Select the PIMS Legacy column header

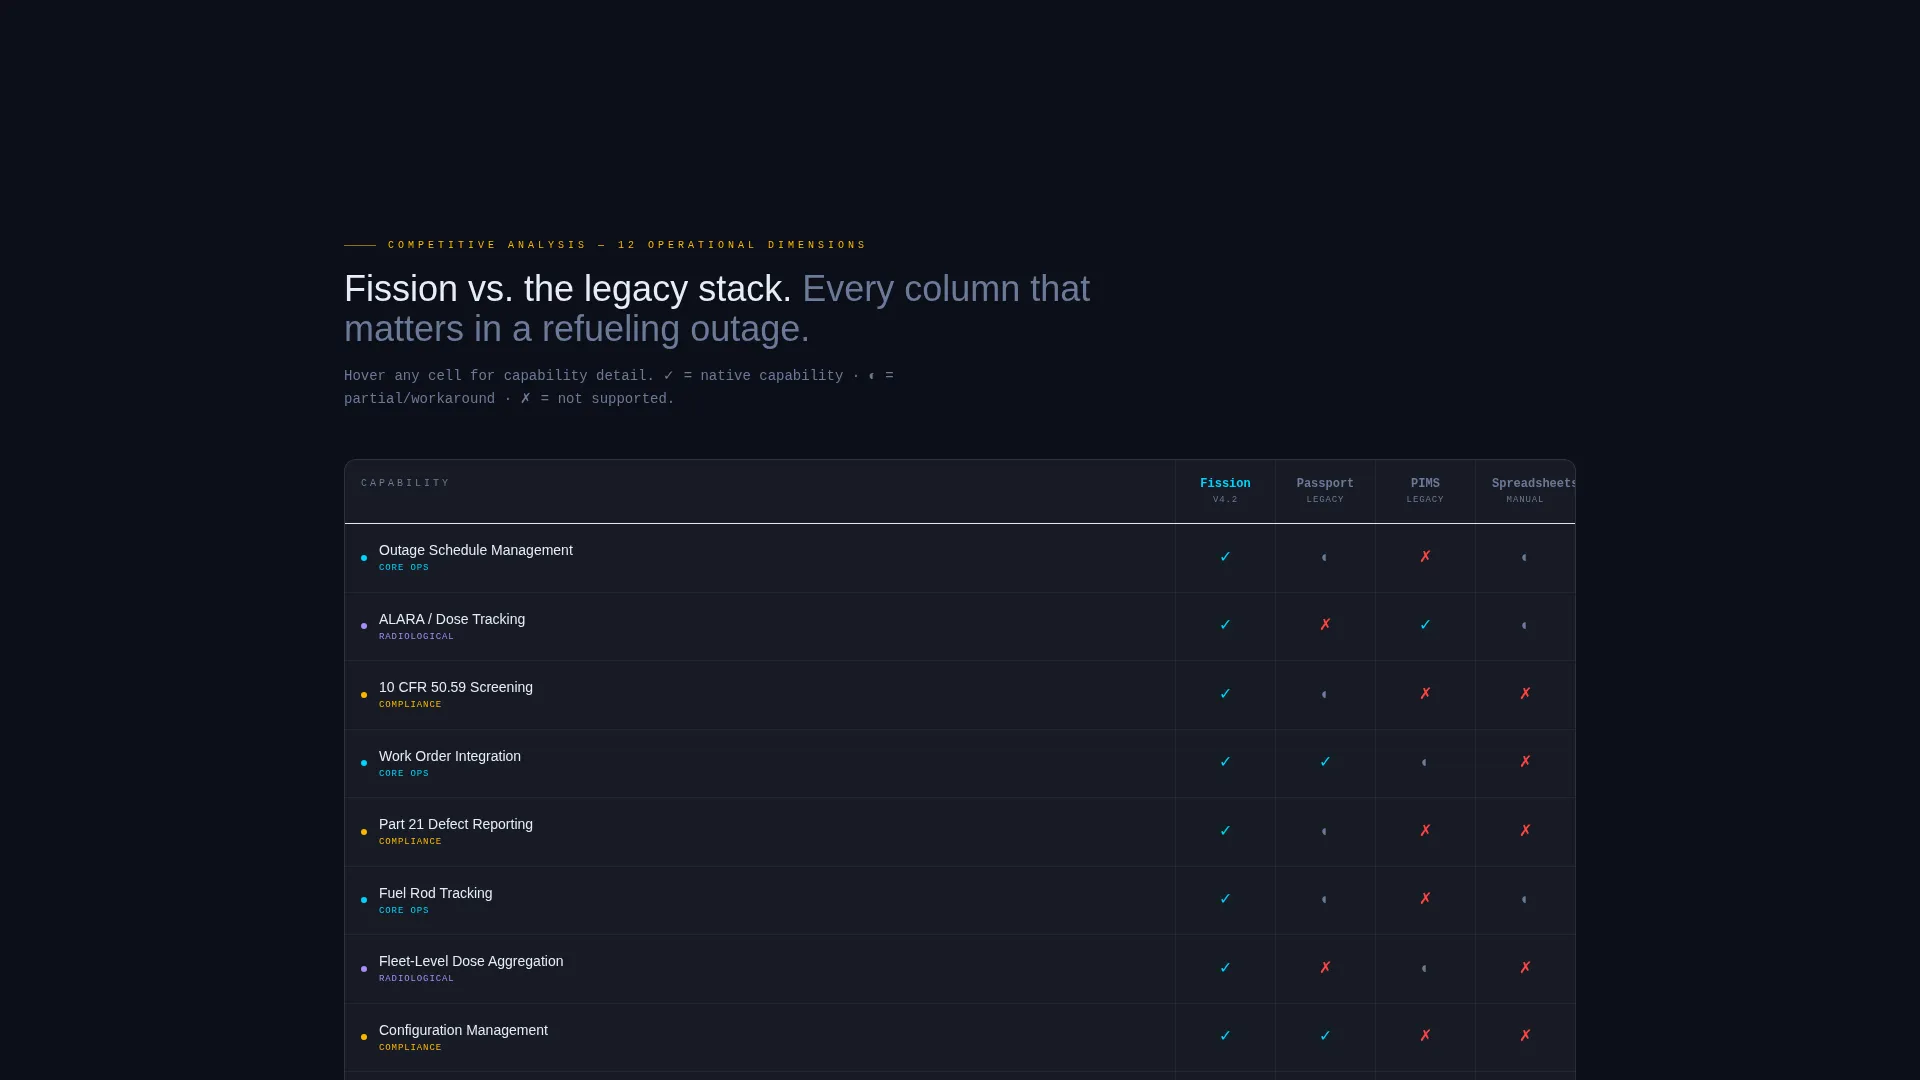point(1425,490)
